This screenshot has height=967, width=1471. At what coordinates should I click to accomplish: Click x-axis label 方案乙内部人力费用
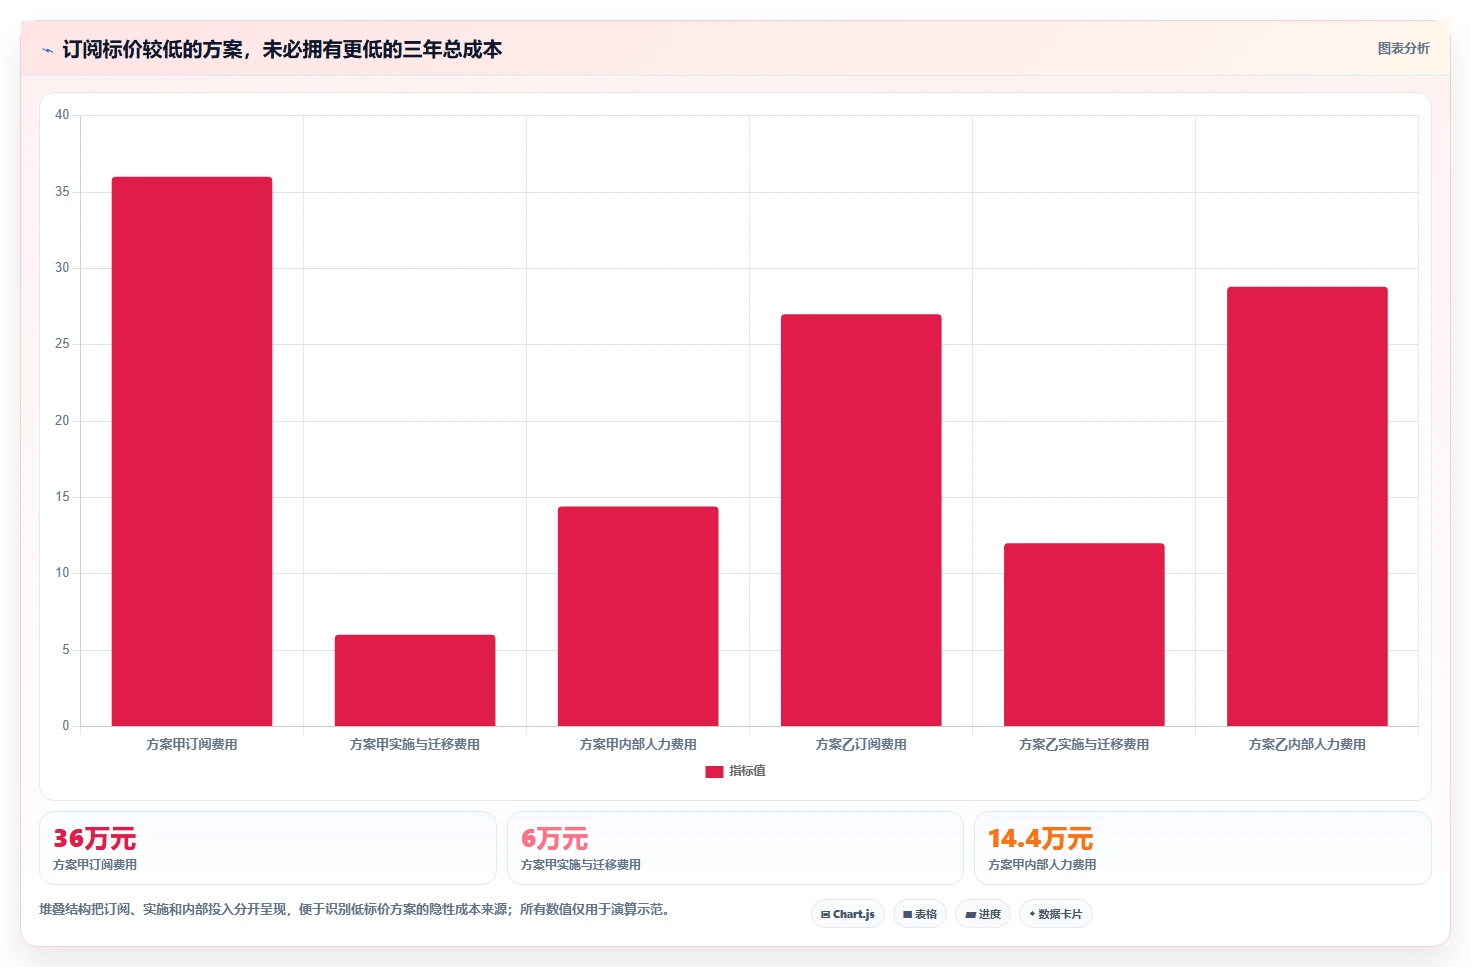[x=1307, y=744]
